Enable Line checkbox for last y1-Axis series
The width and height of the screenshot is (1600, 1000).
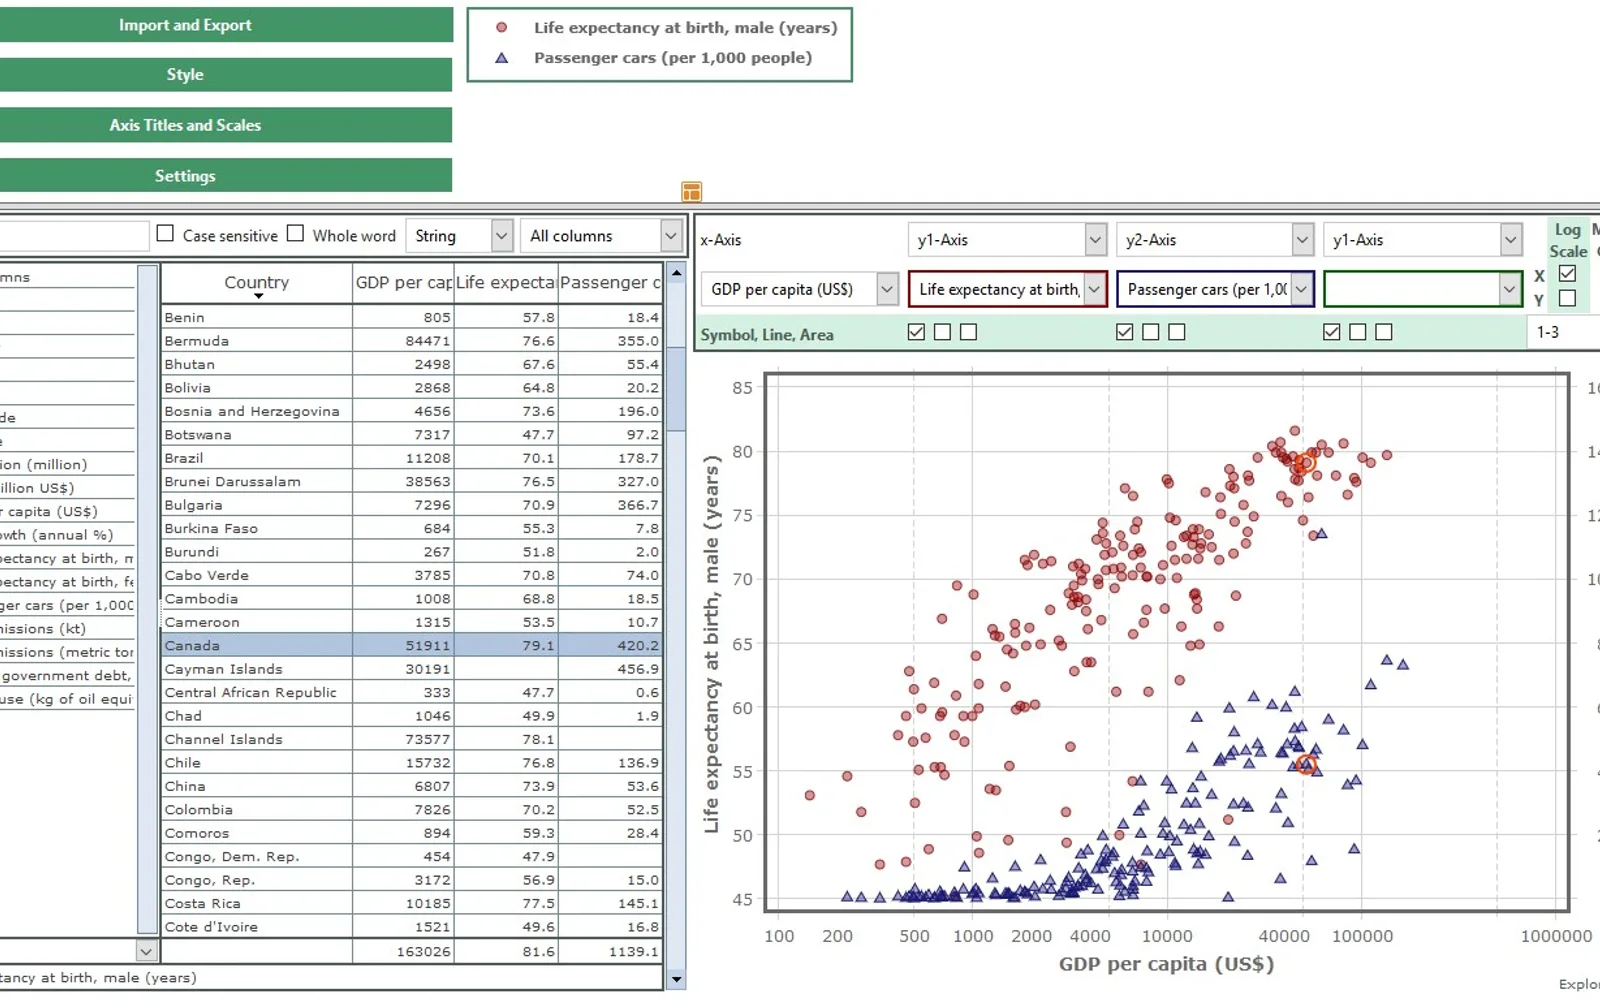1358,332
